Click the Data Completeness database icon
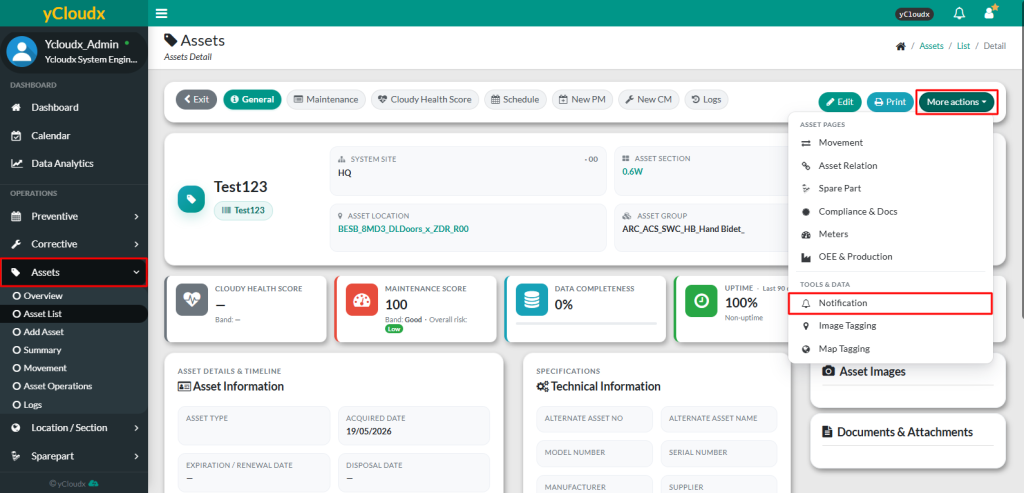Image resolution: width=1024 pixels, height=493 pixels. pyautogui.click(x=532, y=300)
